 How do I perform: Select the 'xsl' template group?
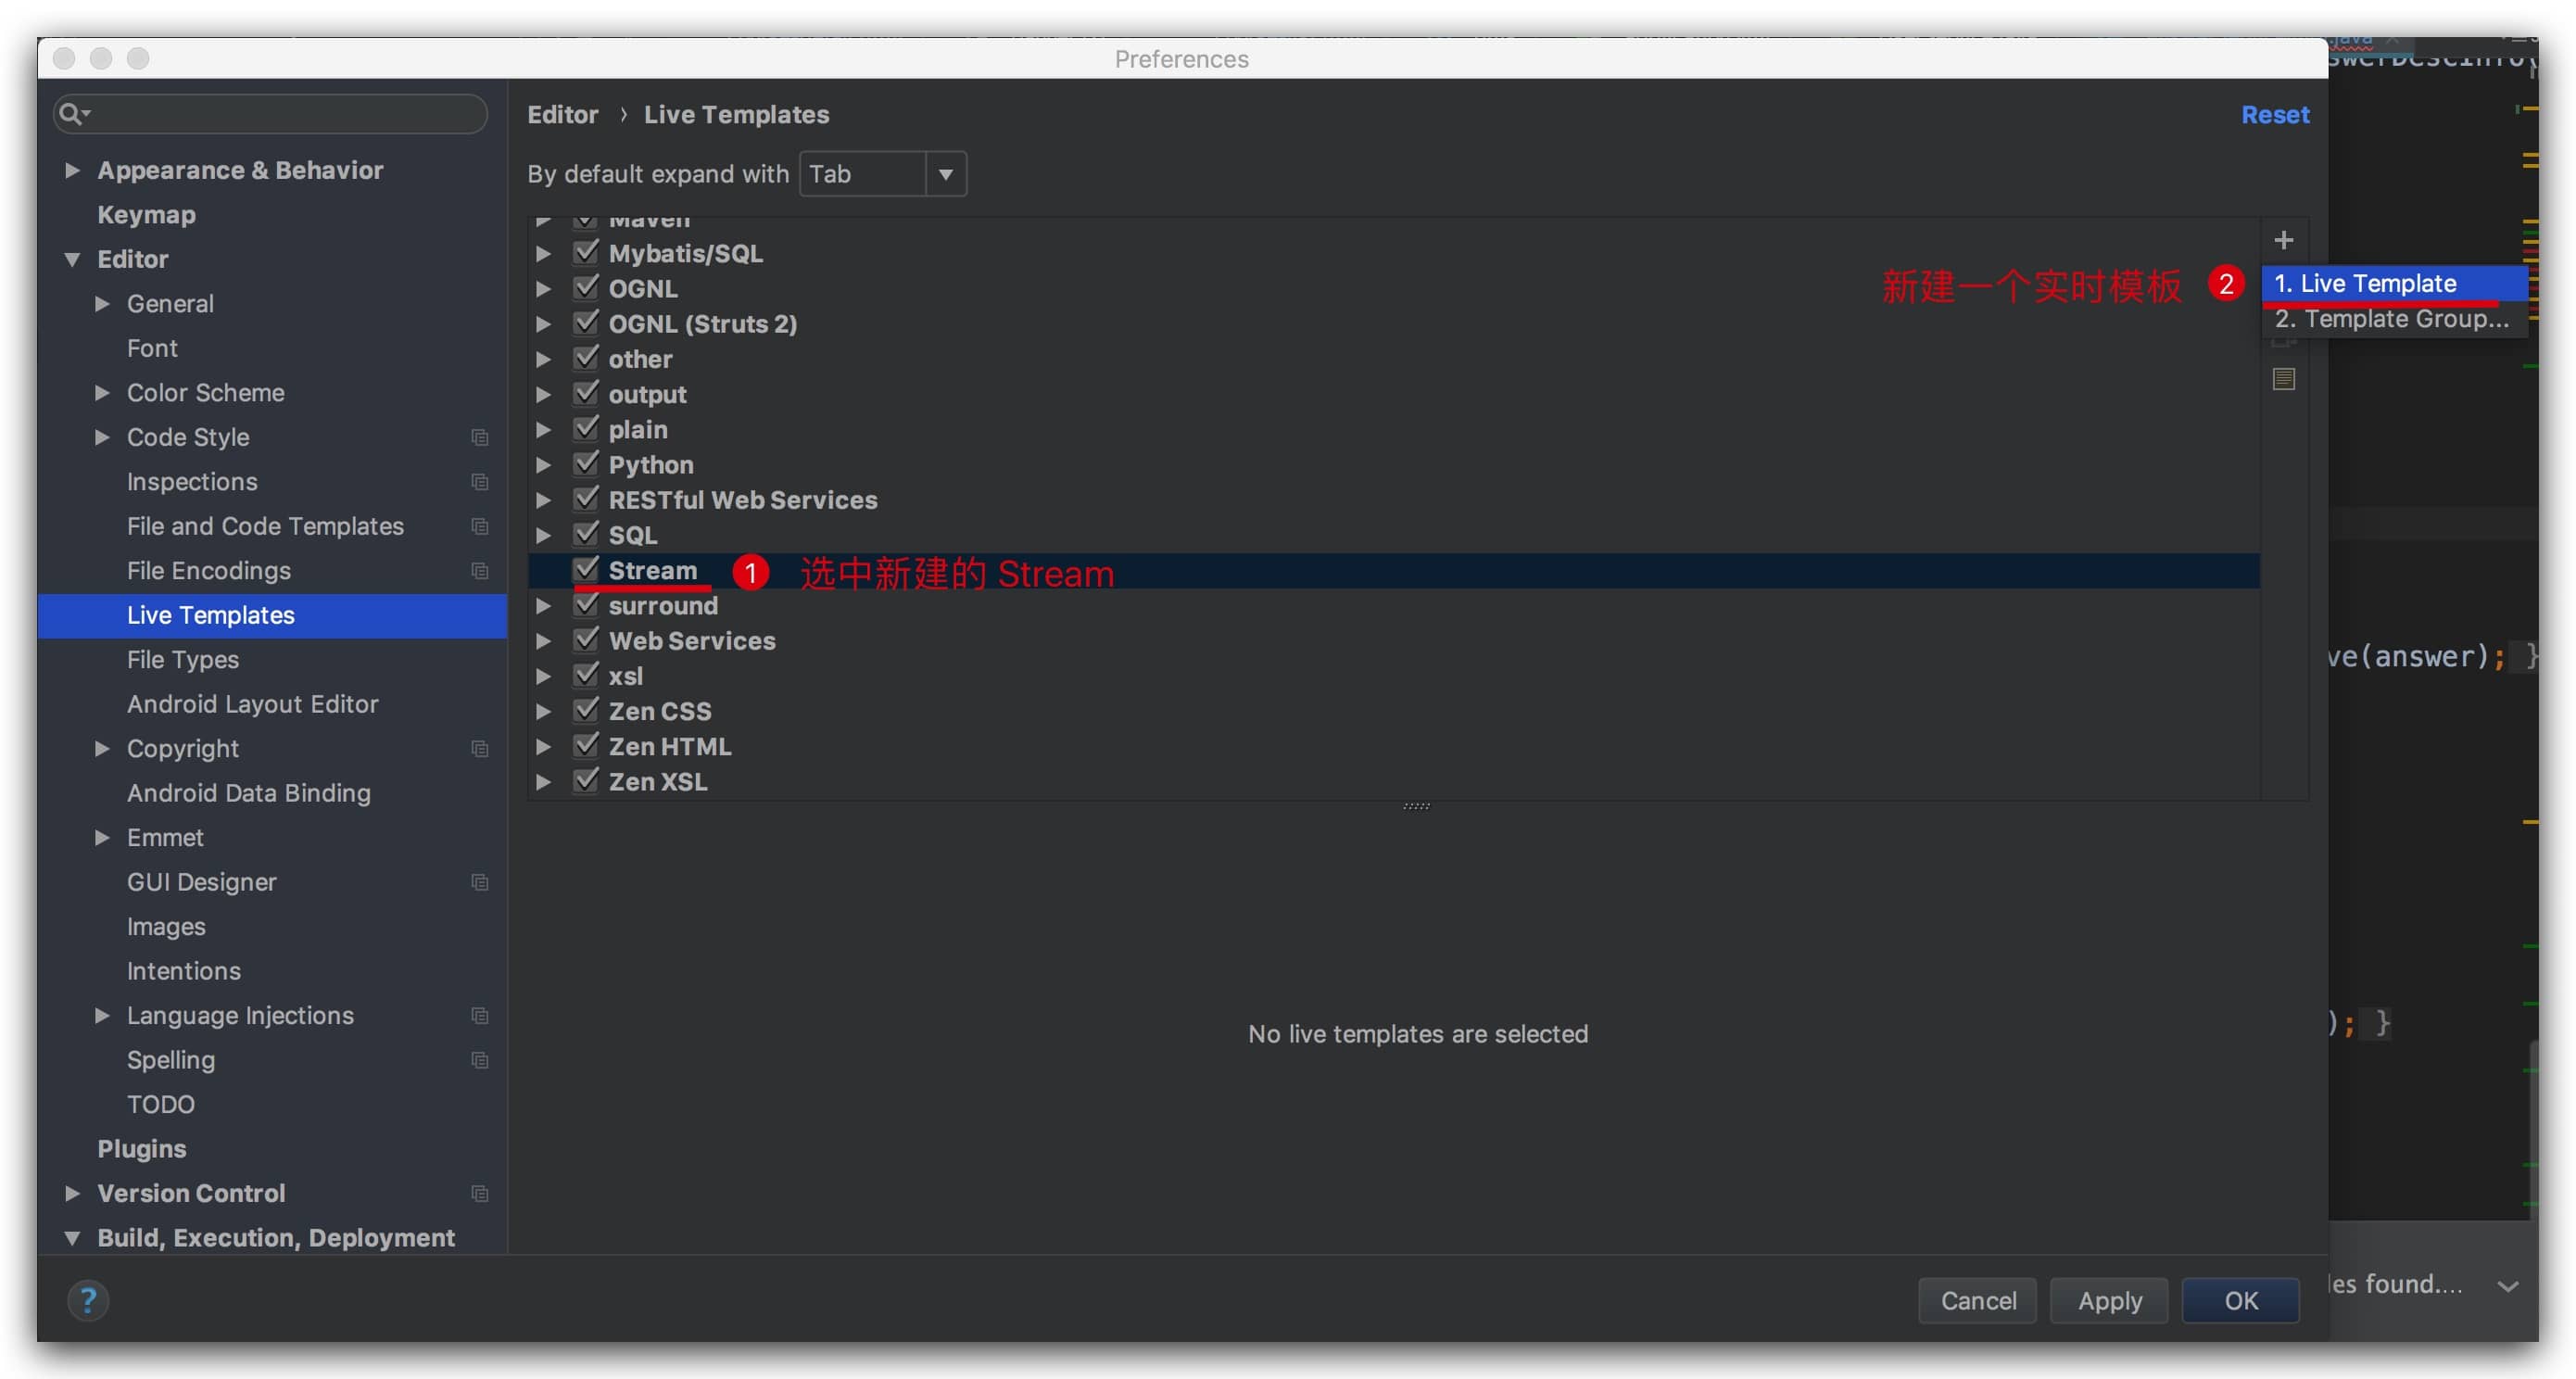point(626,677)
